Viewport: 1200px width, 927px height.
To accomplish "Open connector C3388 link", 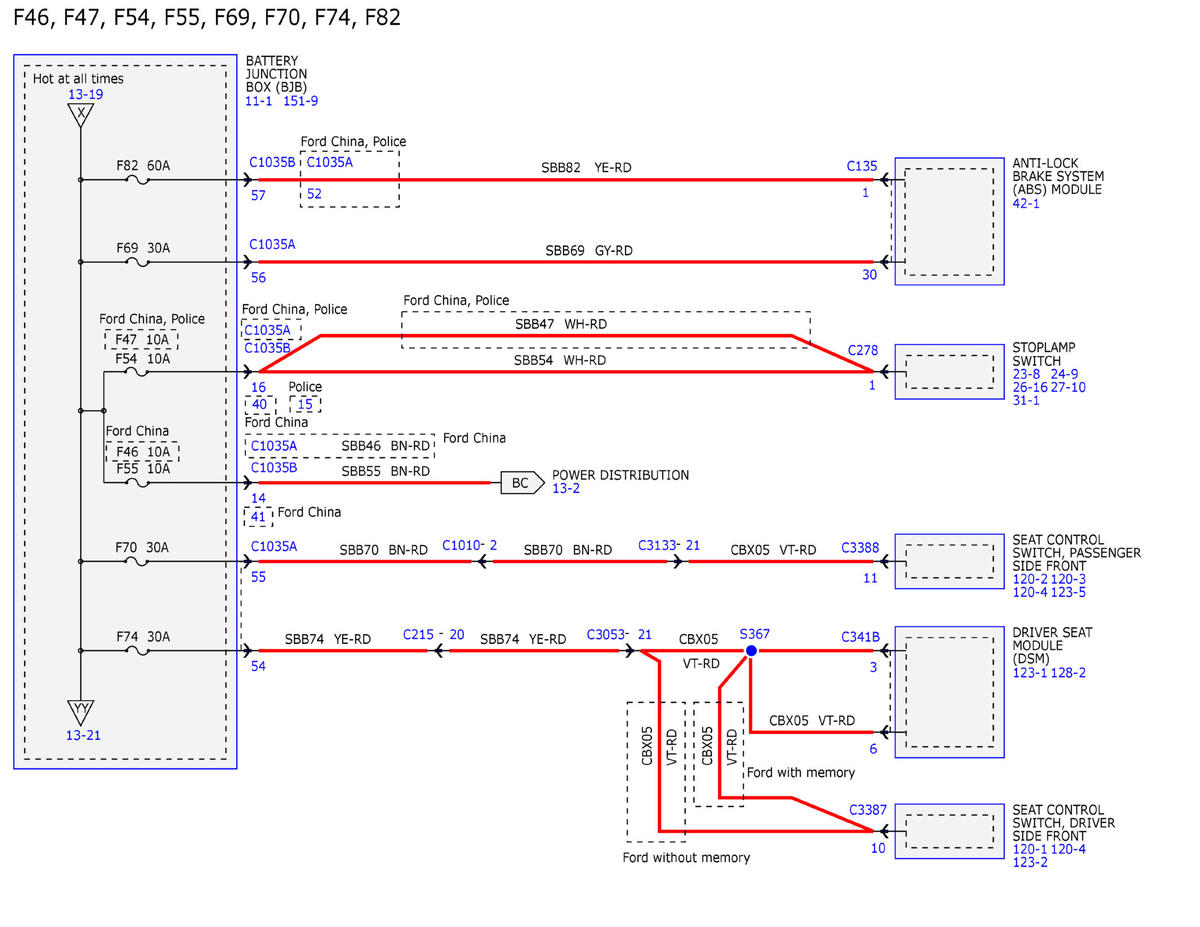I will tap(860, 547).
